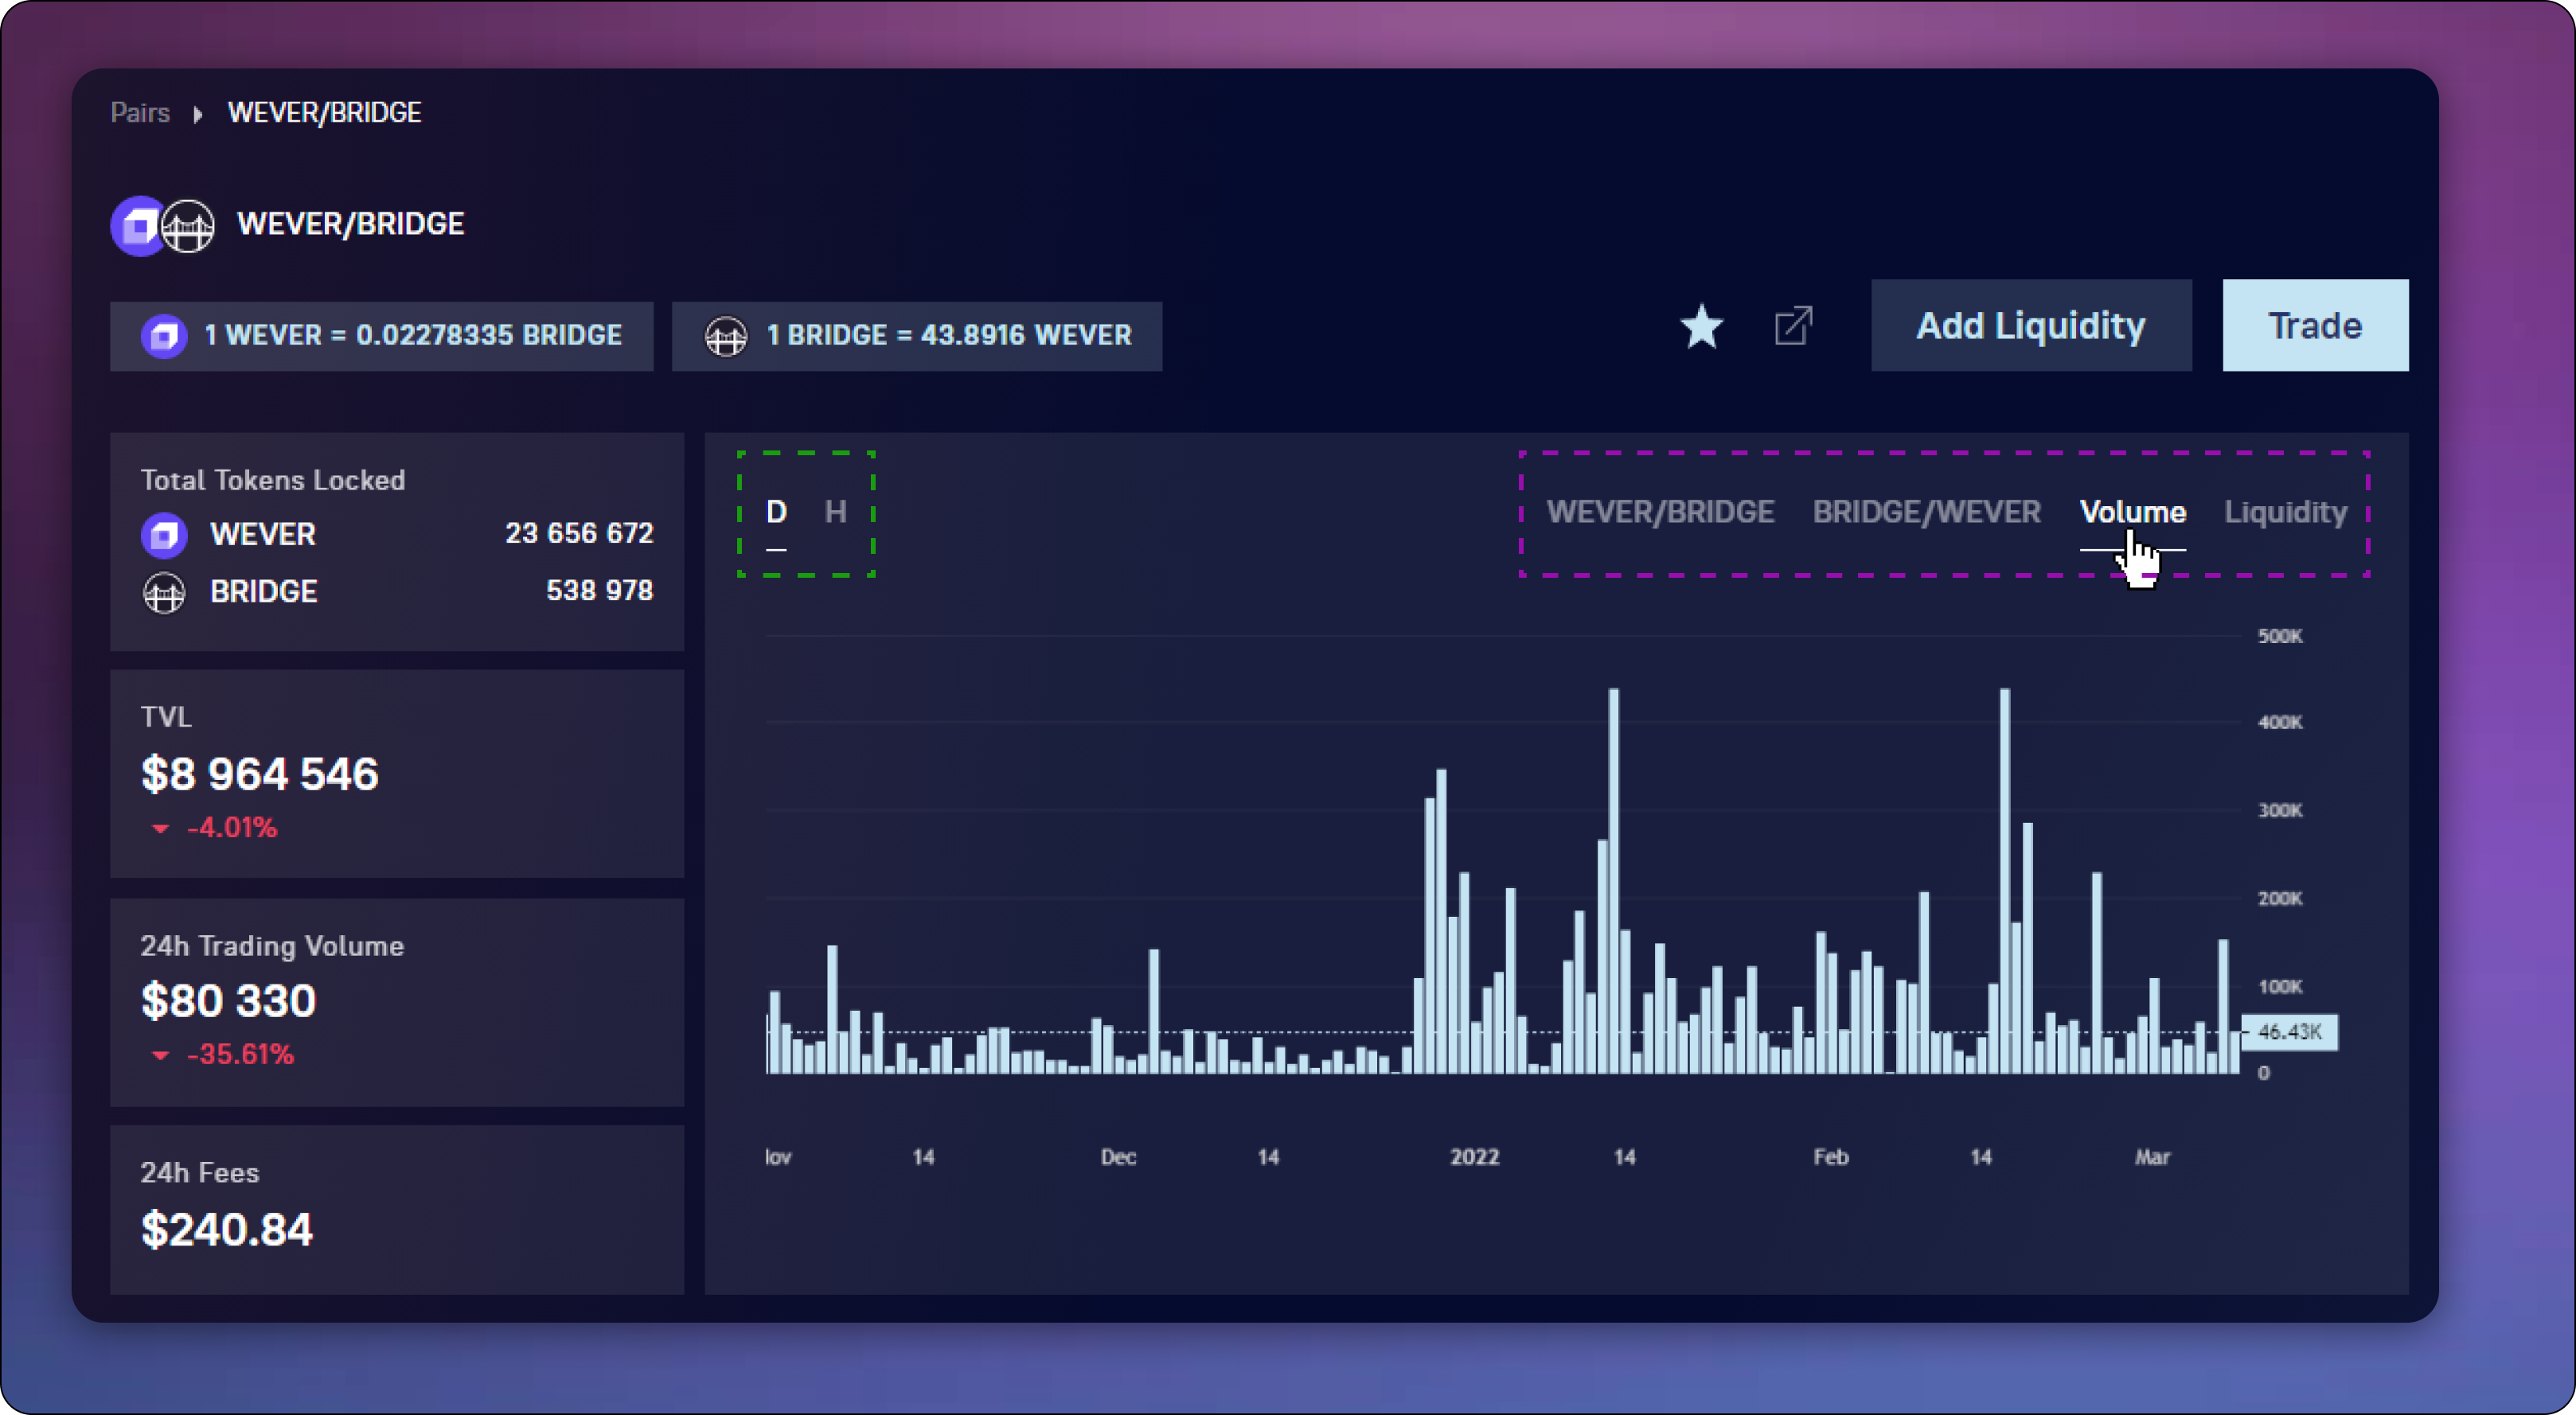This screenshot has width=2576, height=1415.
Task: Click WEVER icon in 1 WEVER rate box
Action: [x=164, y=336]
